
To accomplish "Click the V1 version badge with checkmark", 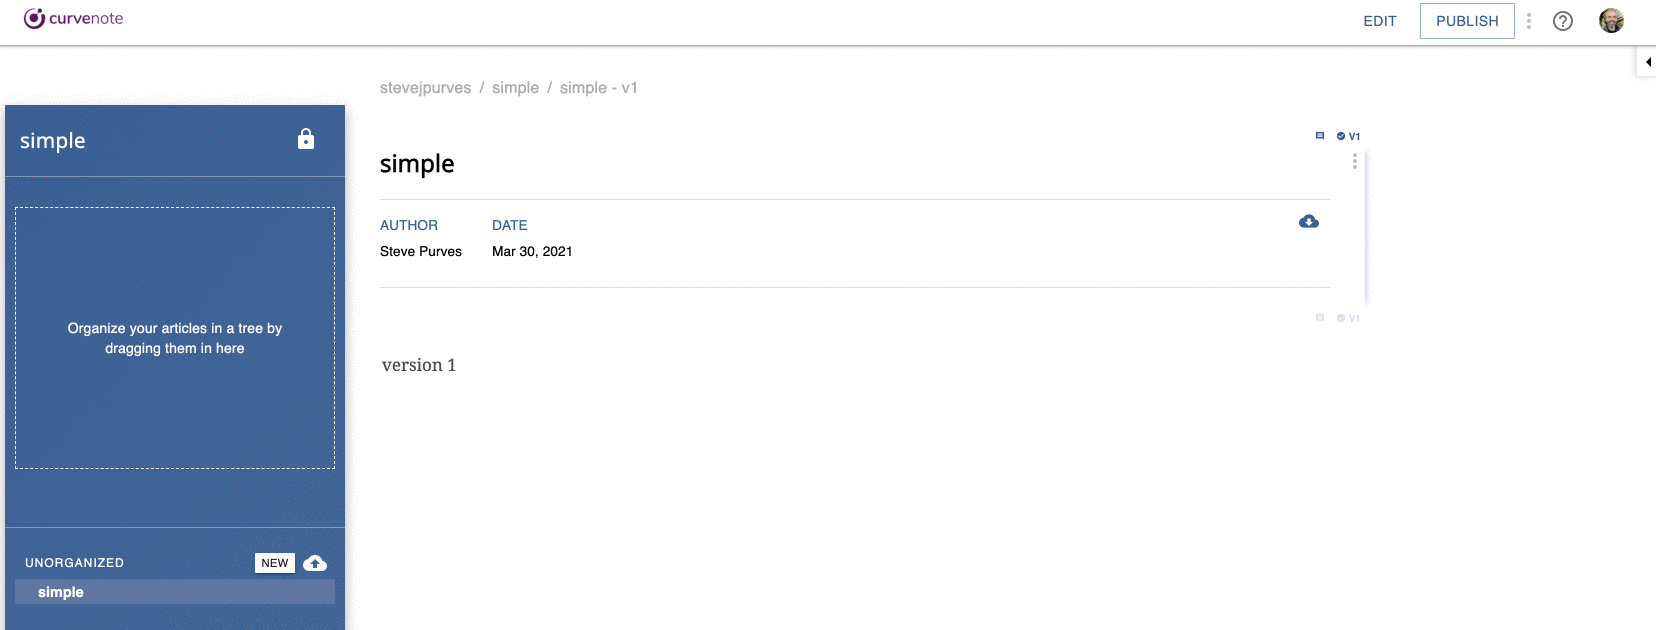I will [x=1348, y=136].
